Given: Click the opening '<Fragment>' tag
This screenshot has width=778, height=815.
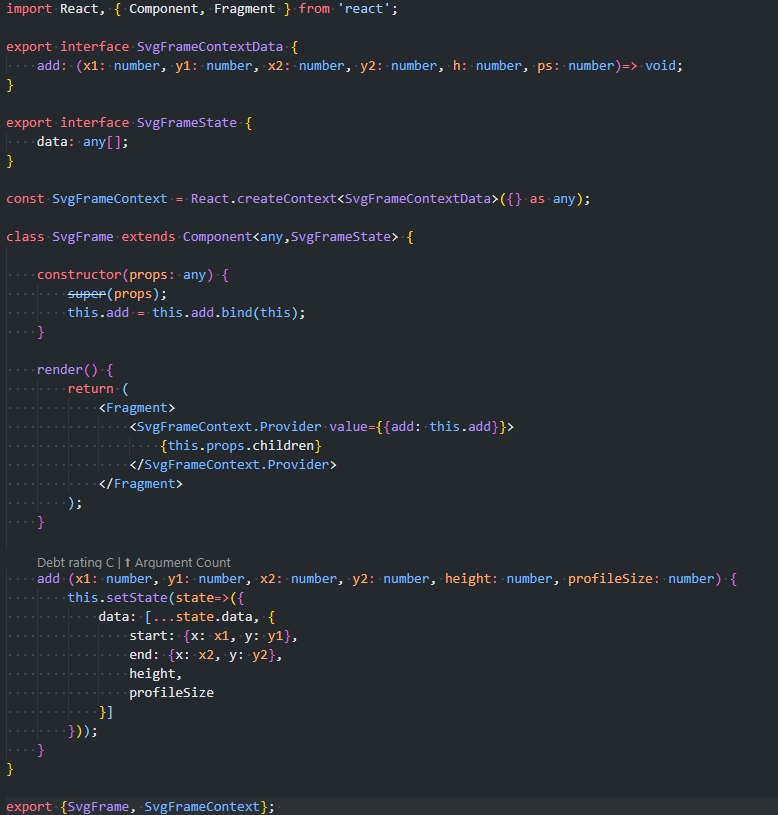Looking at the screenshot, I should (x=137, y=408).
